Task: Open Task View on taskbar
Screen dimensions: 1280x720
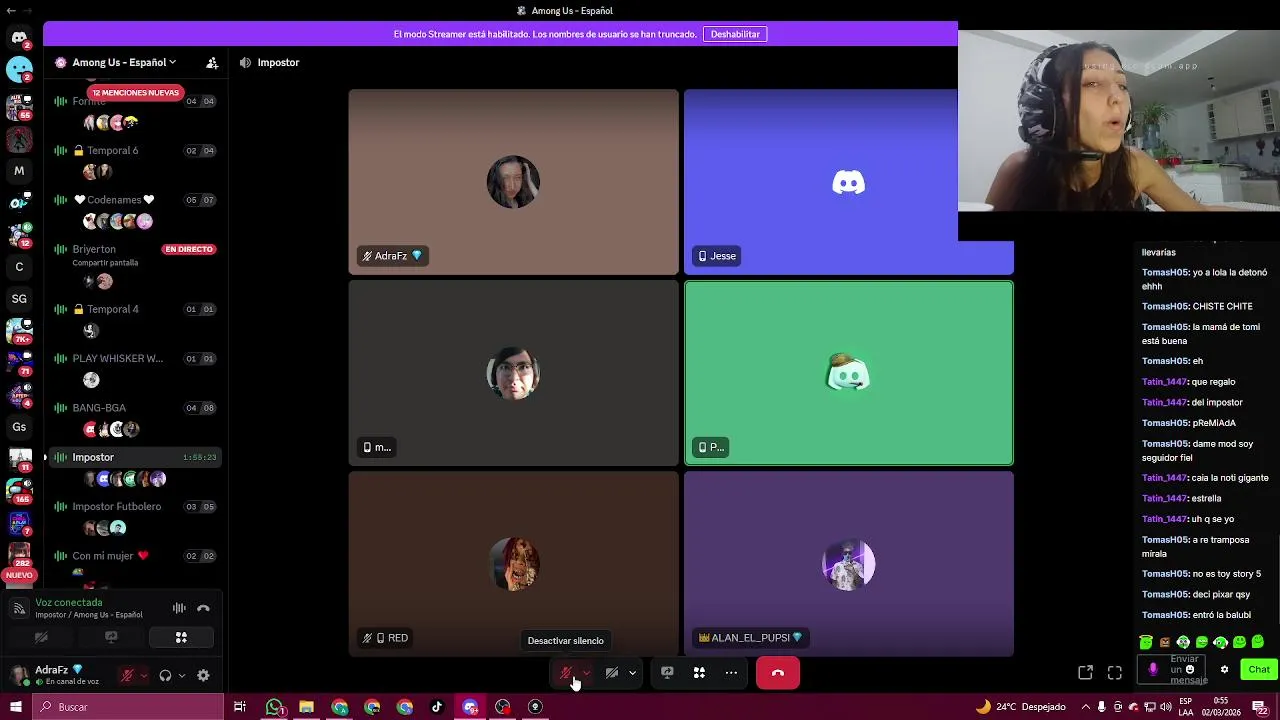Action: point(240,707)
